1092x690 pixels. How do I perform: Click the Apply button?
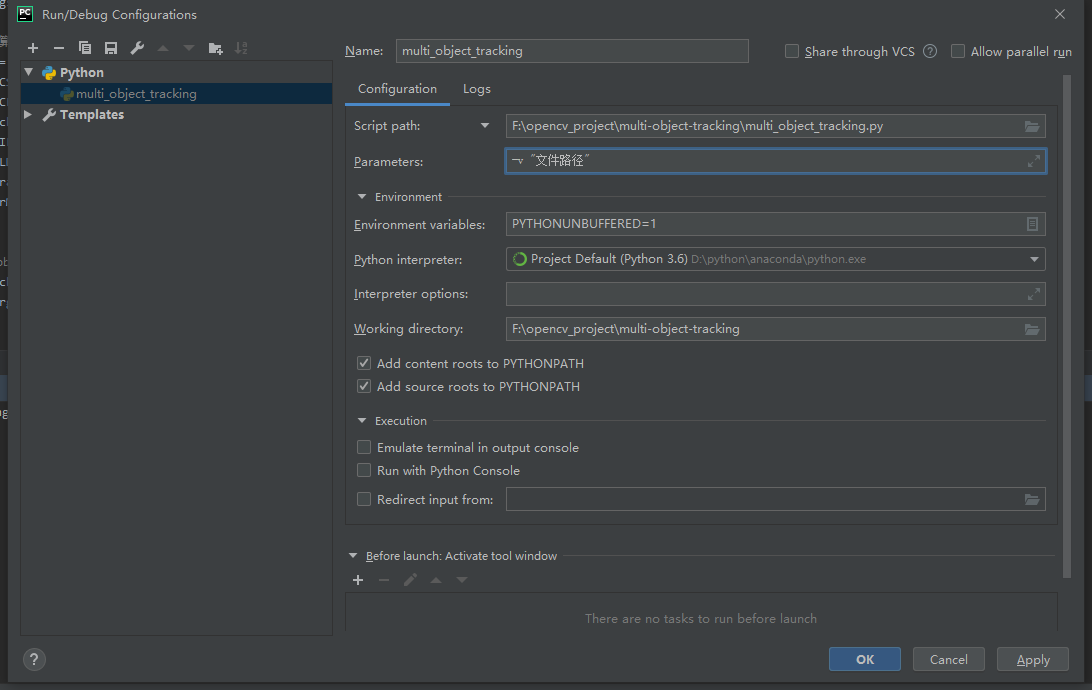coord(1033,659)
